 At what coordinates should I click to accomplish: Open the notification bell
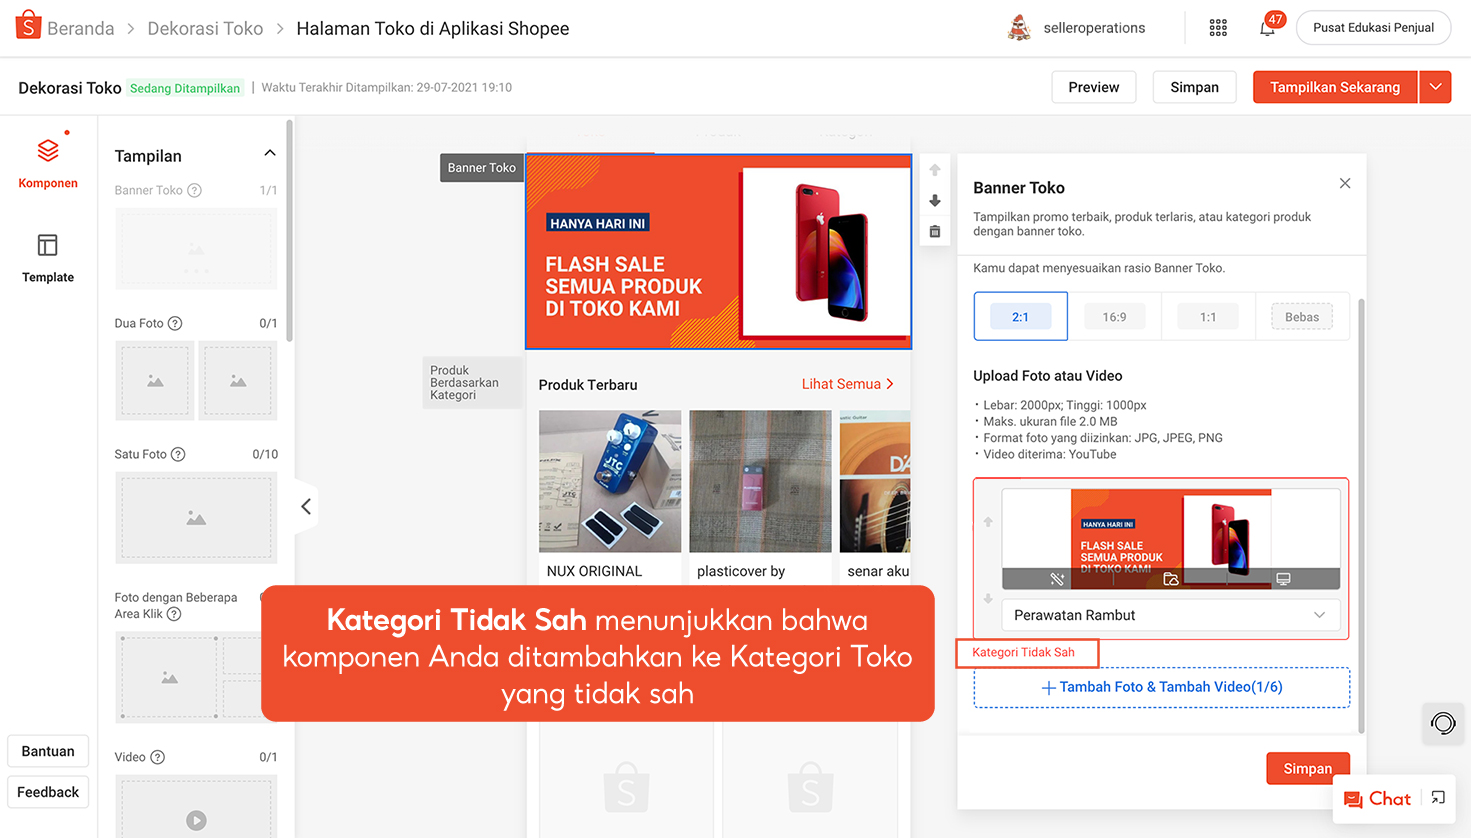1267,28
